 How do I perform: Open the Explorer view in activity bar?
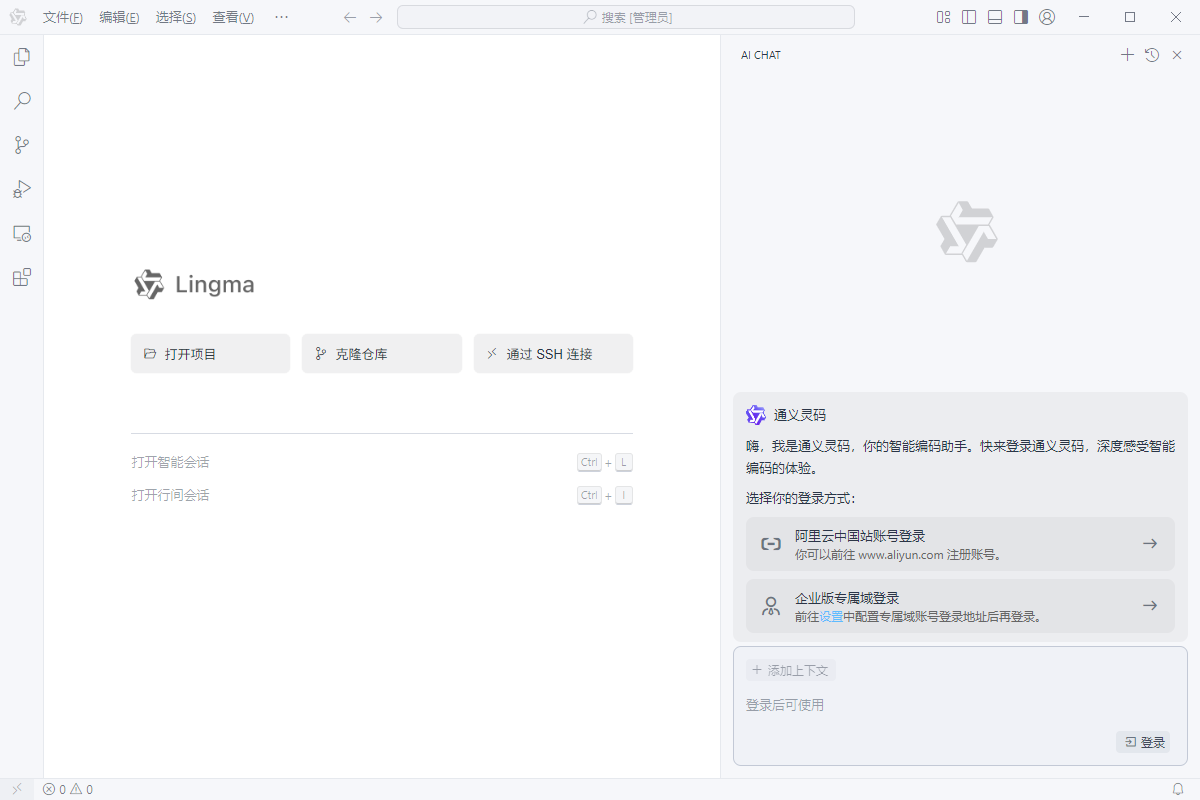coord(21,57)
